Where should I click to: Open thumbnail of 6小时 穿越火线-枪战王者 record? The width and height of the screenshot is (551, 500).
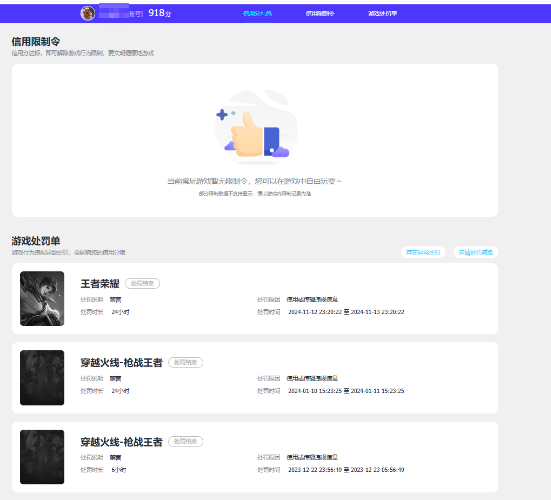(x=42, y=457)
